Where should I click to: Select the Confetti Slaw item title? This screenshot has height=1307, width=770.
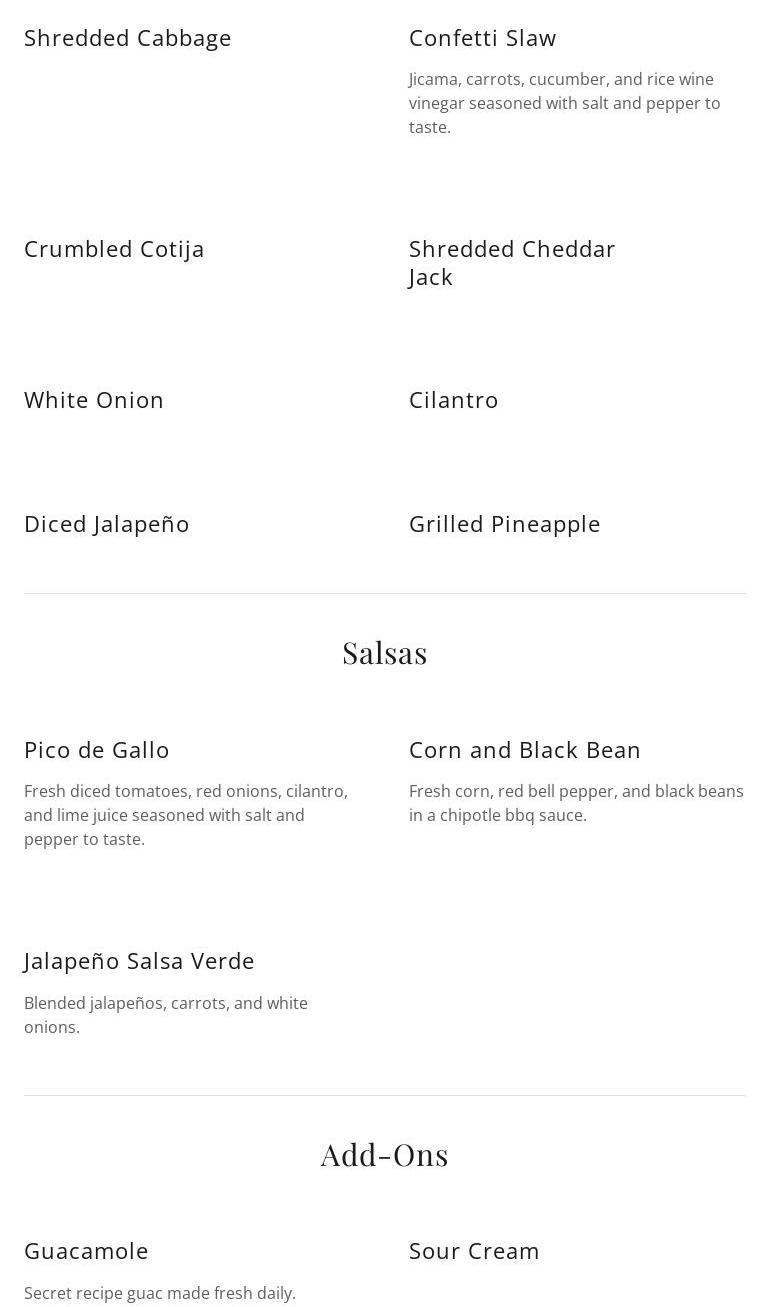coord(482,38)
